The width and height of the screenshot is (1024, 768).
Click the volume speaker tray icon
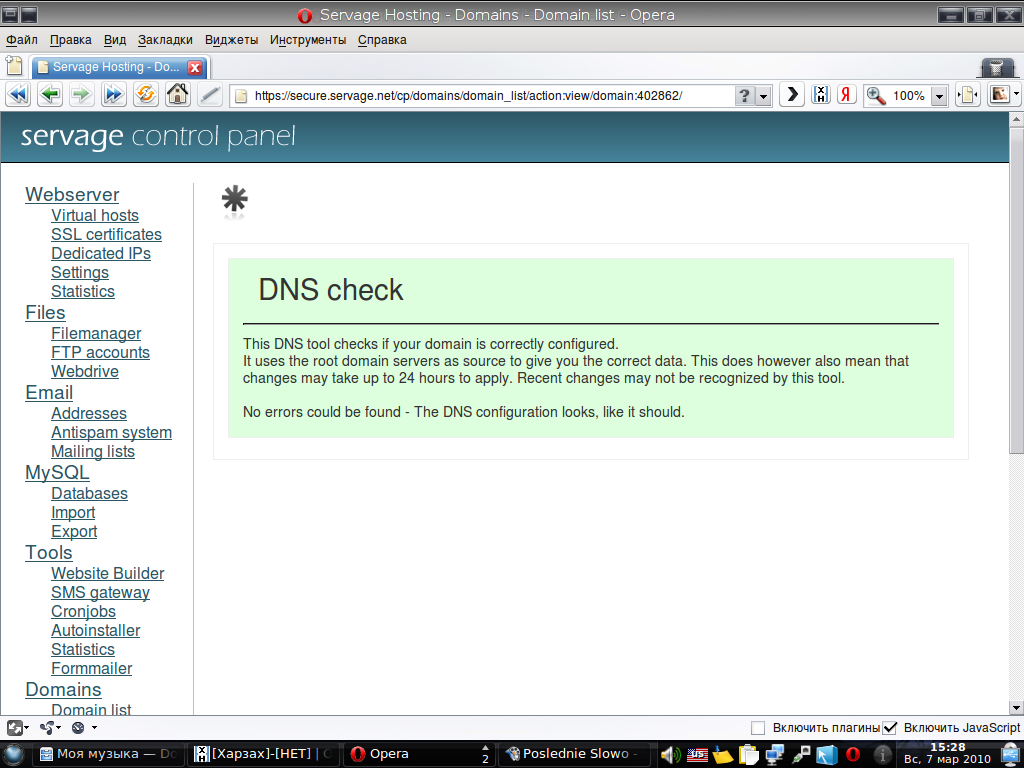click(x=671, y=755)
